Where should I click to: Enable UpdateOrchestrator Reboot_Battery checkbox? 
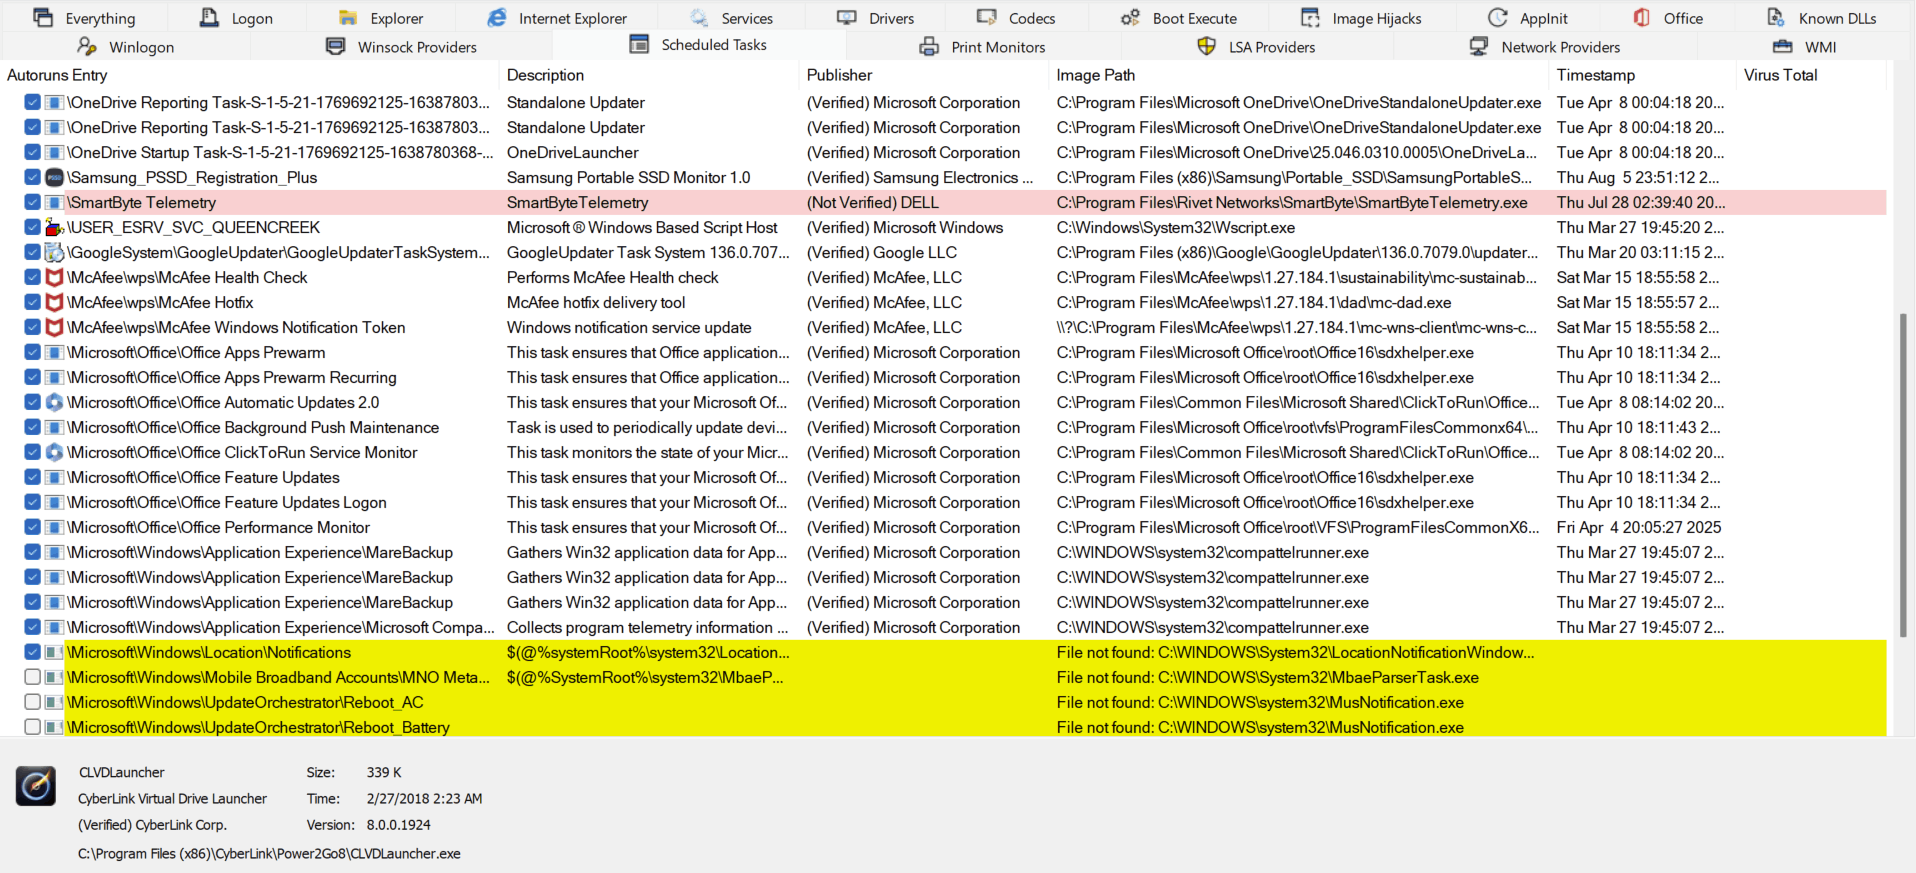[32, 727]
